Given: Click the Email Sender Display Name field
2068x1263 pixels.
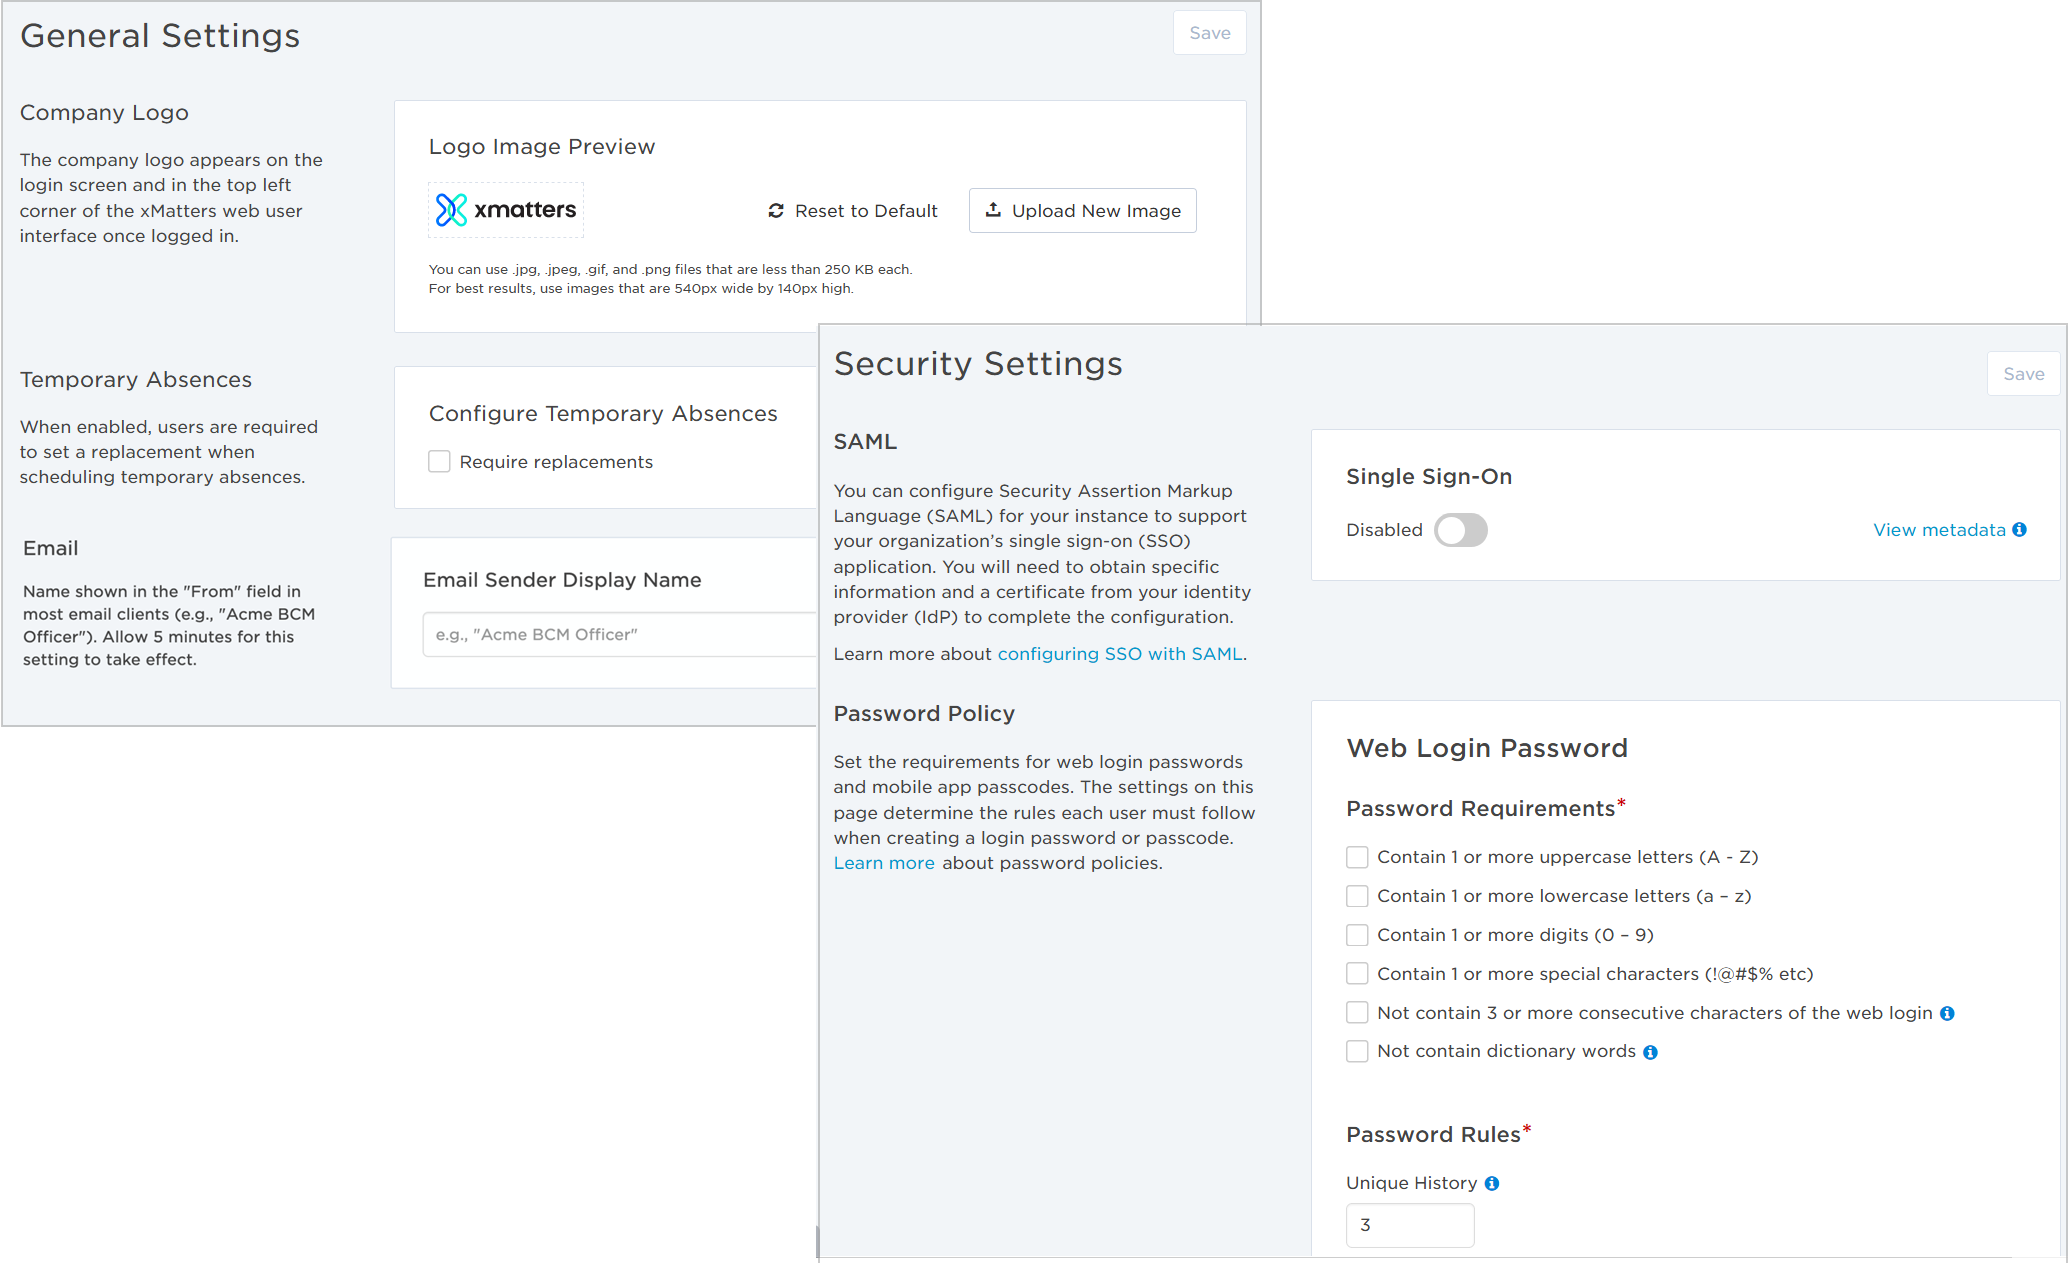Looking at the screenshot, I should 620,635.
